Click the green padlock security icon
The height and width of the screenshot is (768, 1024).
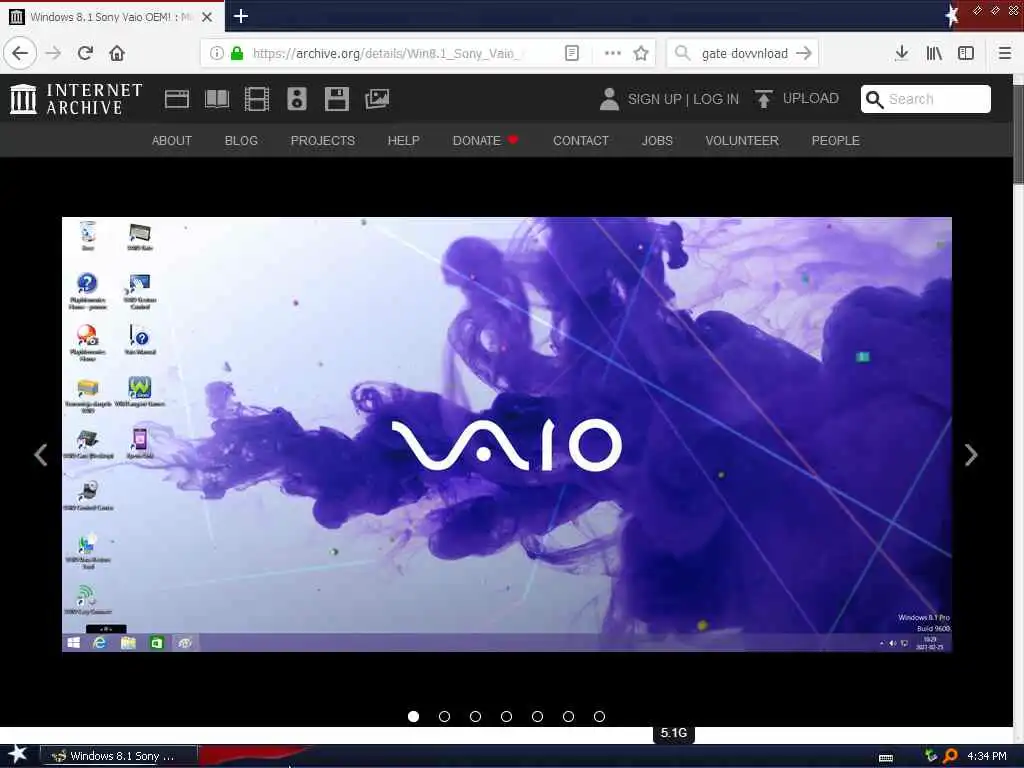pyautogui.click(x=238, y=53)
